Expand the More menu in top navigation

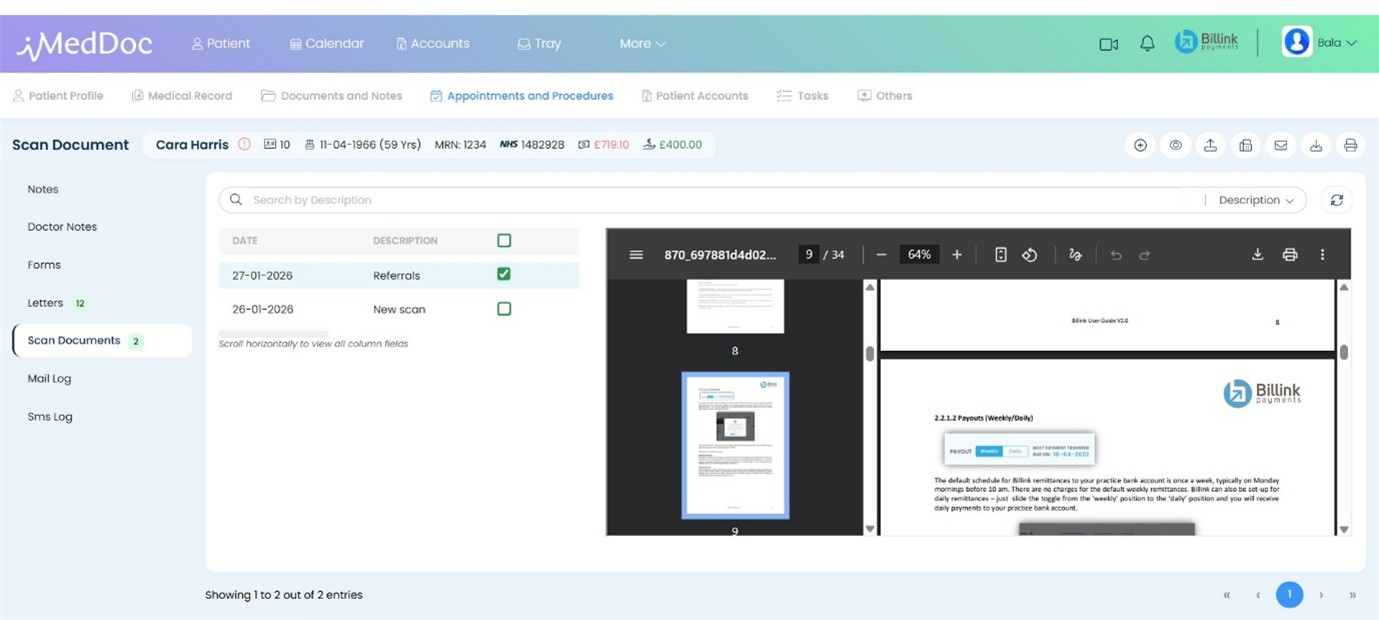[x=642, y=44]
